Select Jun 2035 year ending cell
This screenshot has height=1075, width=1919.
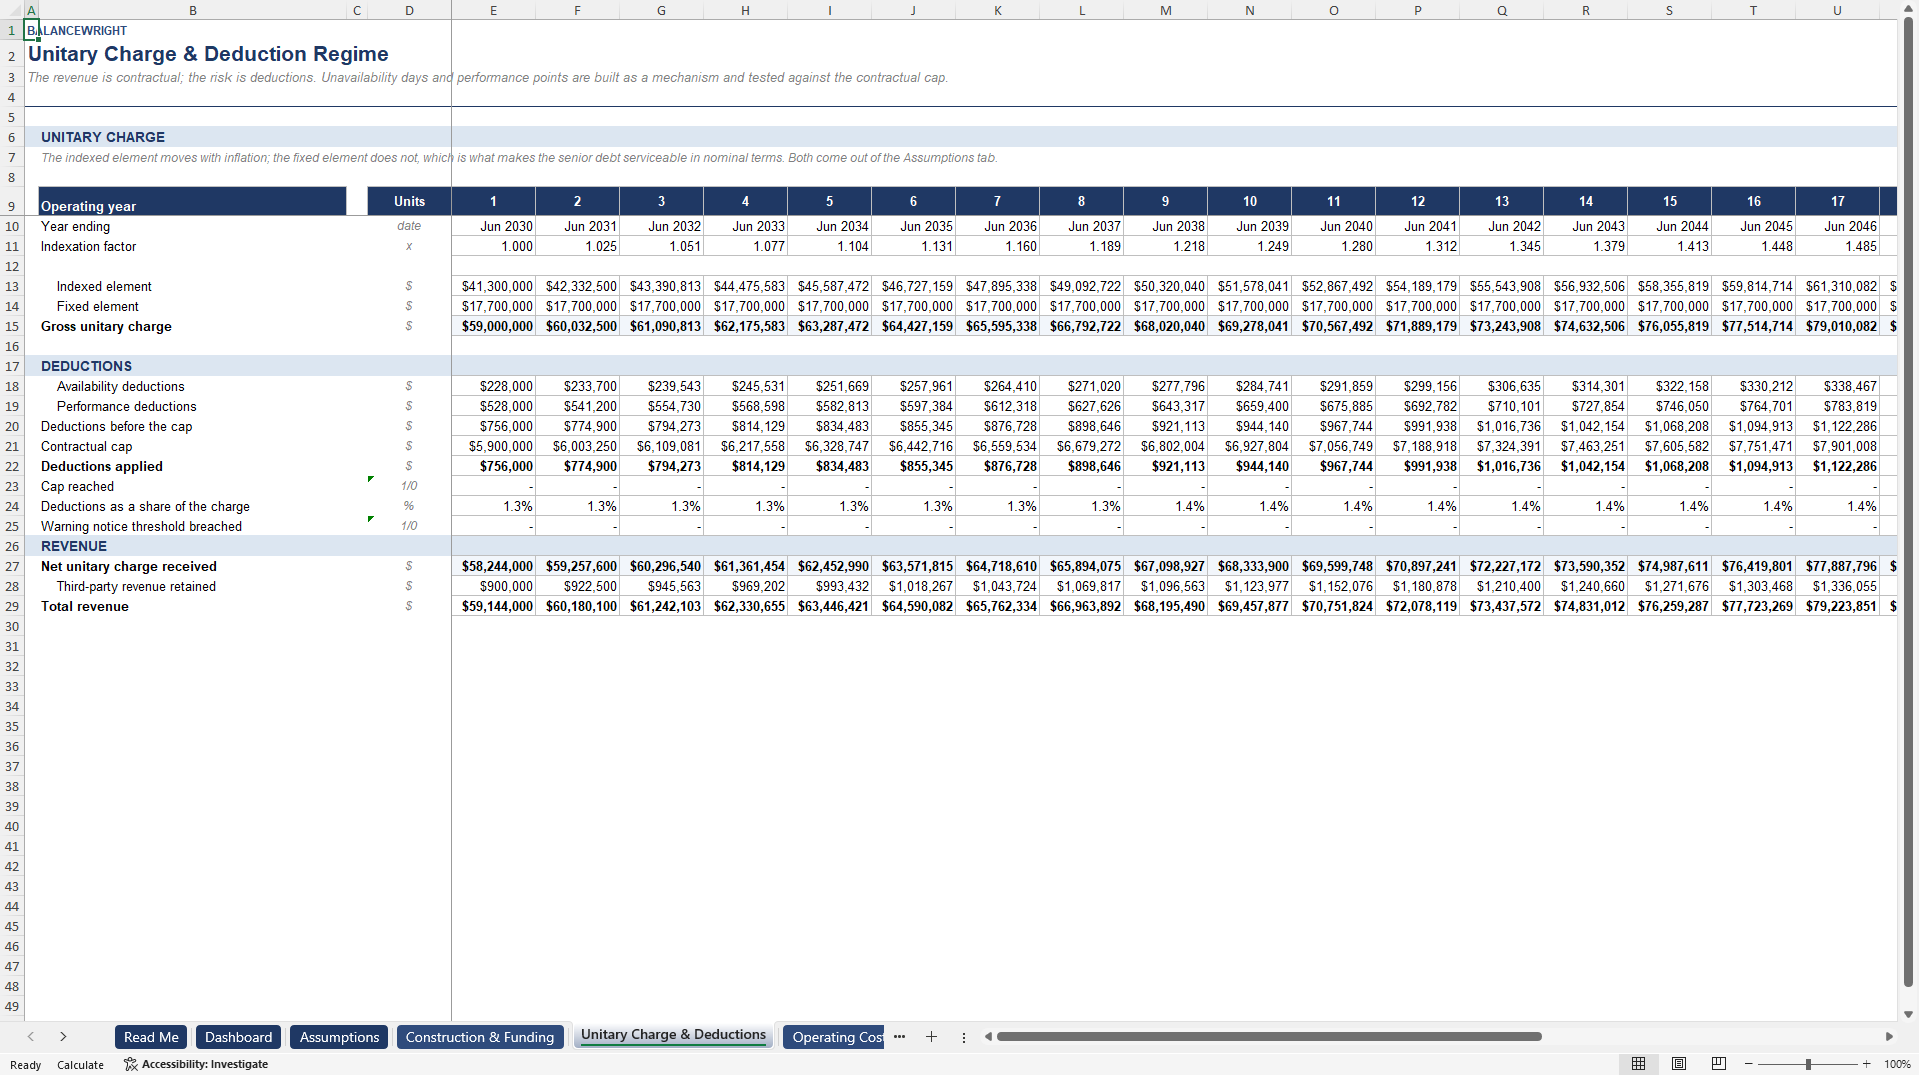click(913, 226)
